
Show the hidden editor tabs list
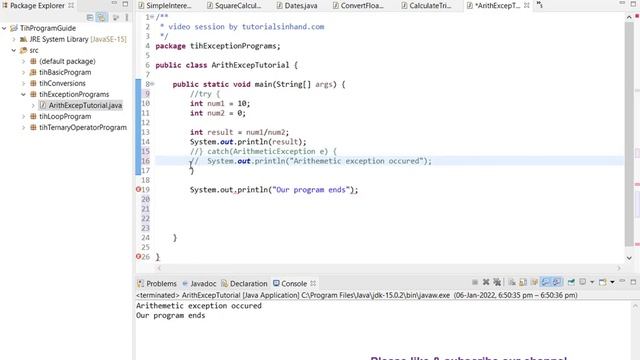(540, 5)
